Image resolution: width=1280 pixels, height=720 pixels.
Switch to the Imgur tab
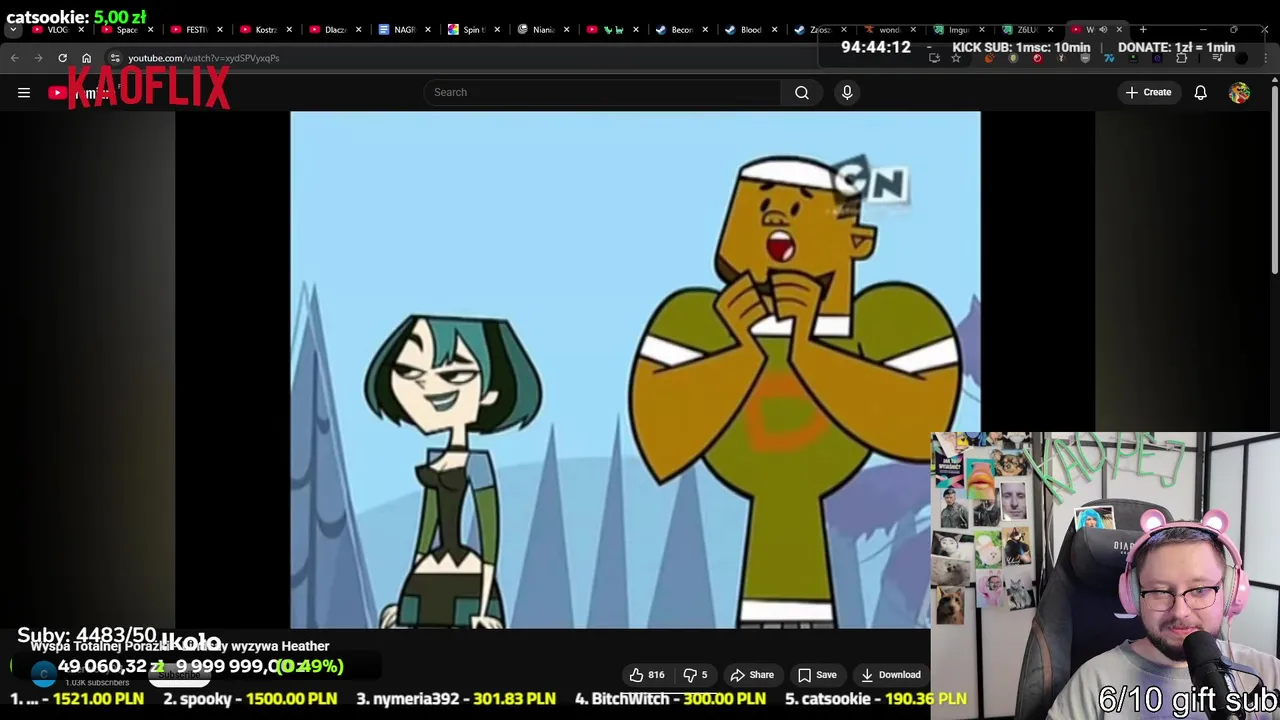coord(957,30)
